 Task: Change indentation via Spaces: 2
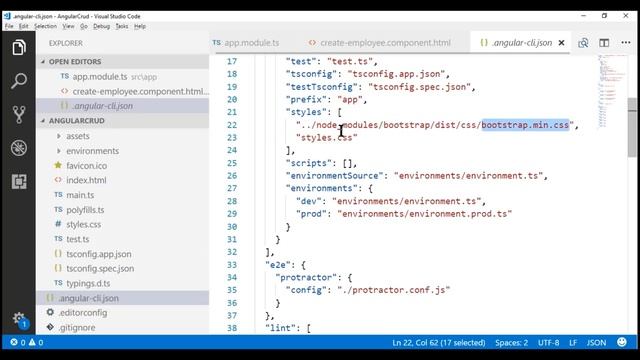coord(511,342)
